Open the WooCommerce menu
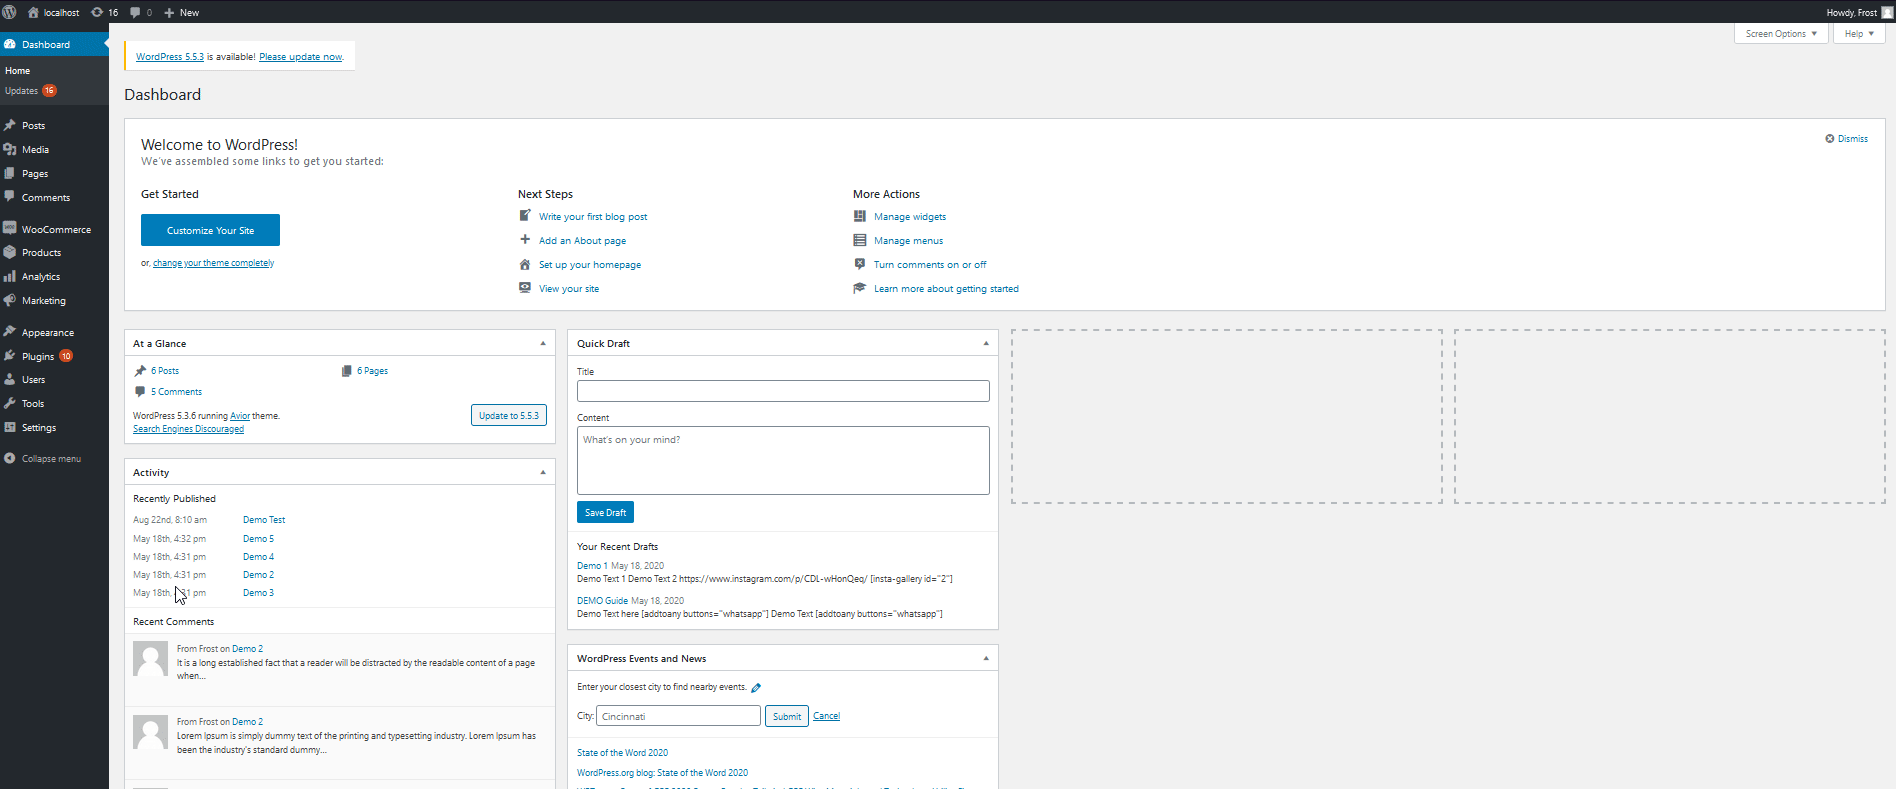Screen dimensions: 1896x789 click(x=54, y=229)
